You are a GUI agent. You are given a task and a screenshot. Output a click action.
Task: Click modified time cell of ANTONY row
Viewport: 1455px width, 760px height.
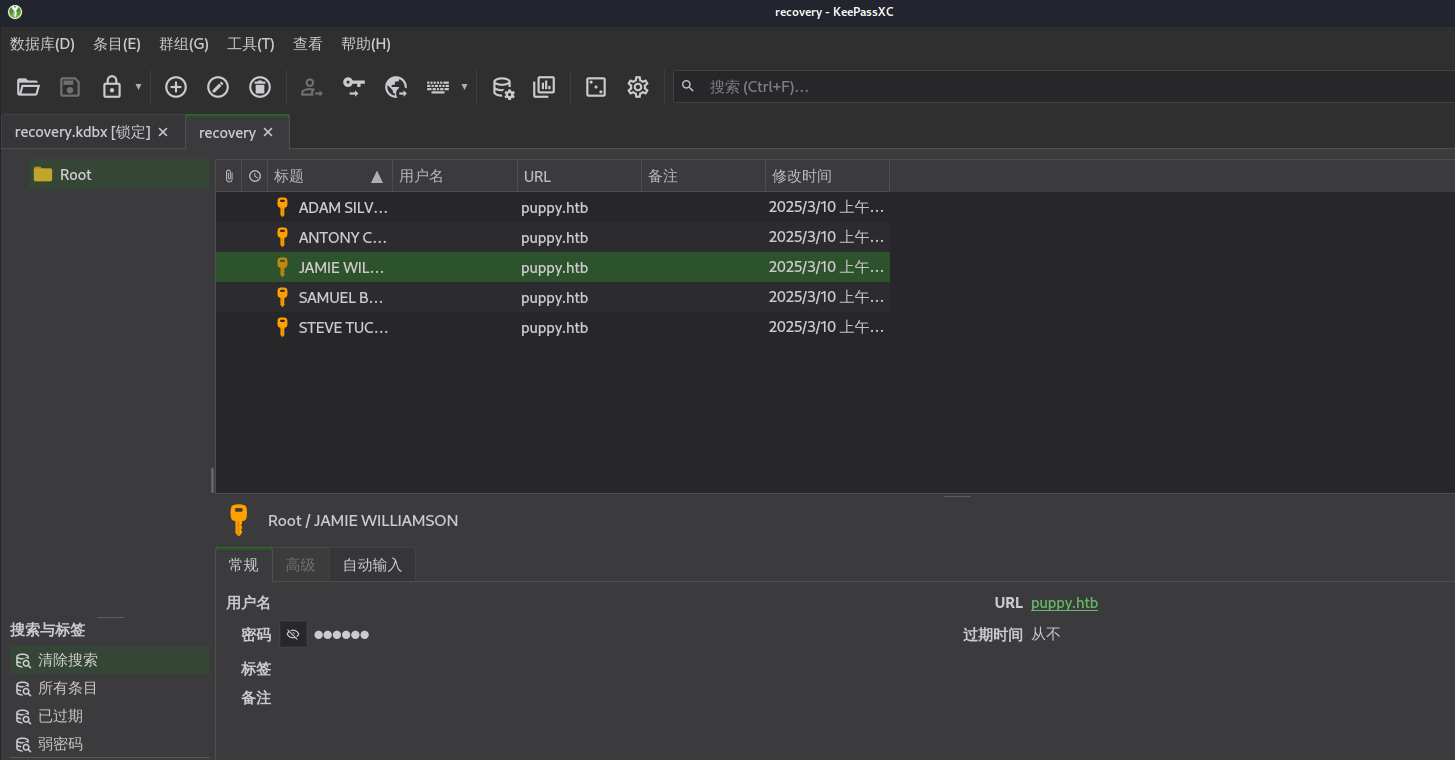[x=827, y=238]
